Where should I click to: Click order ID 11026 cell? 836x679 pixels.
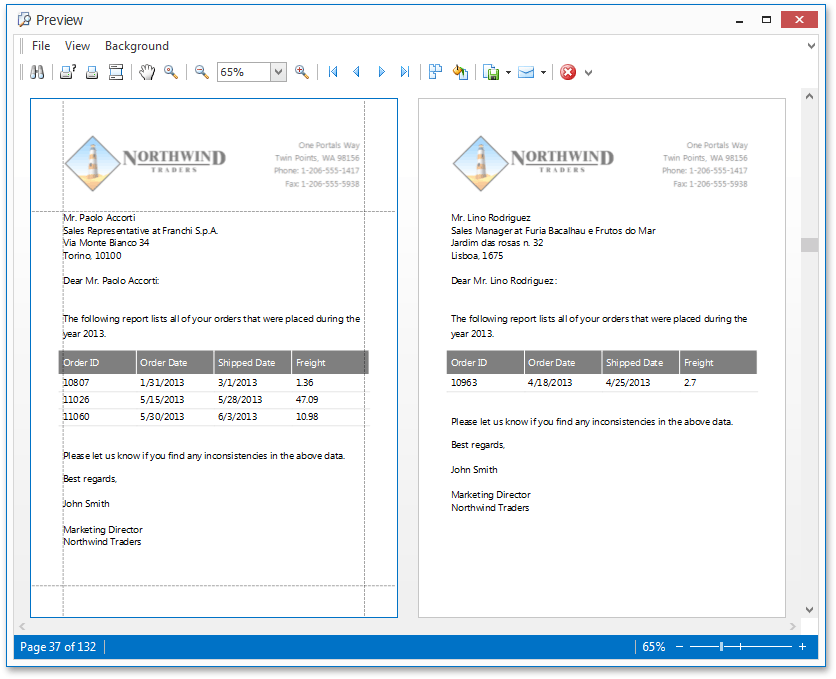pos(76,400)
